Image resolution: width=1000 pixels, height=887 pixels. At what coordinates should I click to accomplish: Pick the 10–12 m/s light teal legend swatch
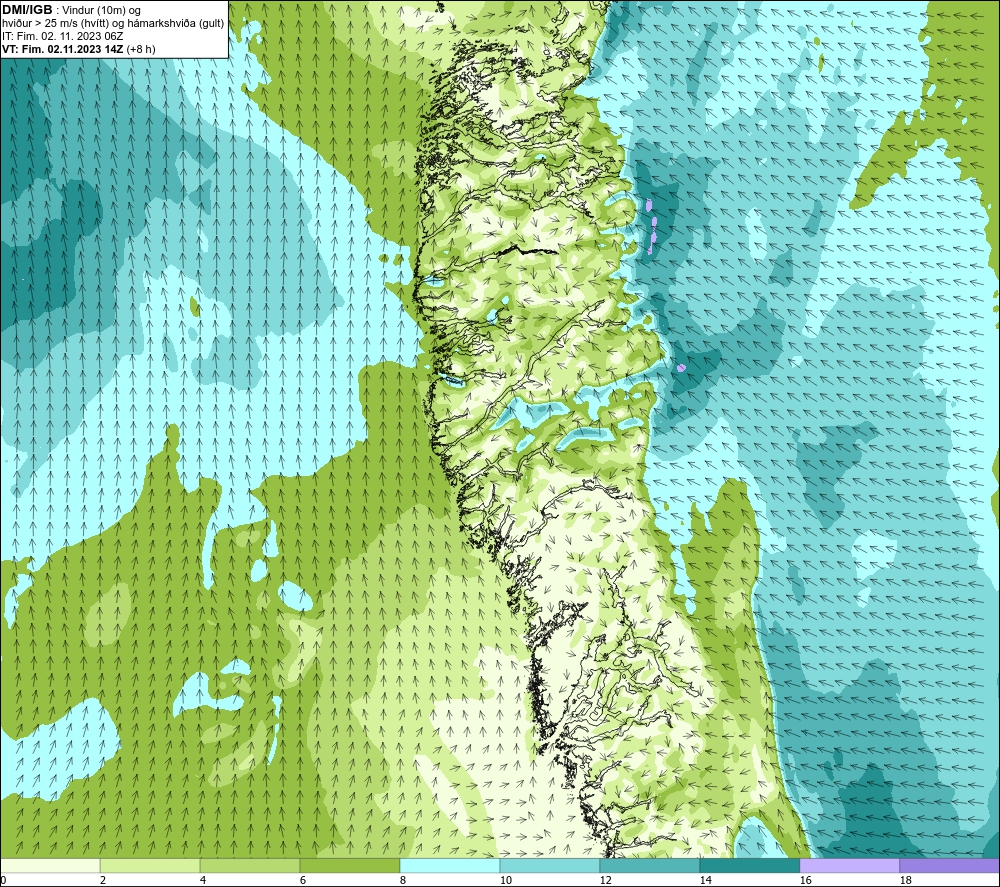550,865
